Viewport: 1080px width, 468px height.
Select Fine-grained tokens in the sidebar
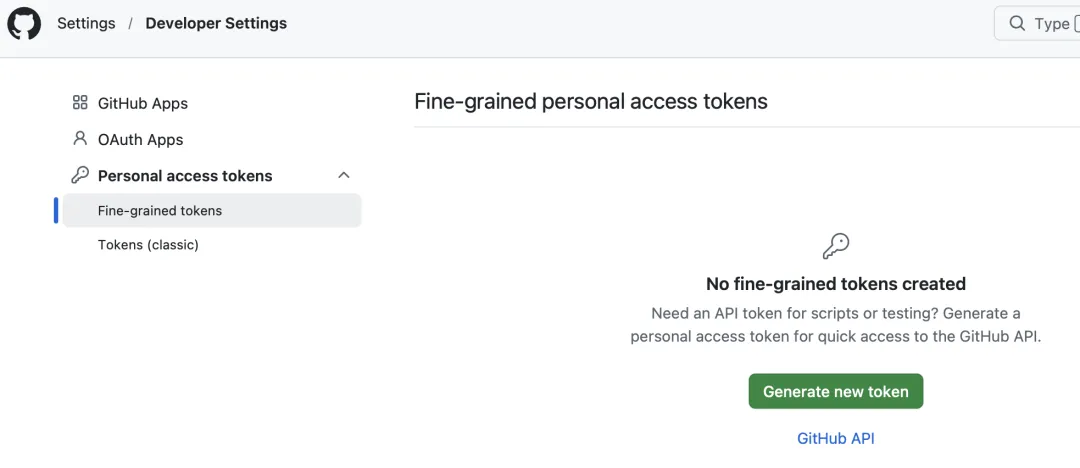coord(211,210)
